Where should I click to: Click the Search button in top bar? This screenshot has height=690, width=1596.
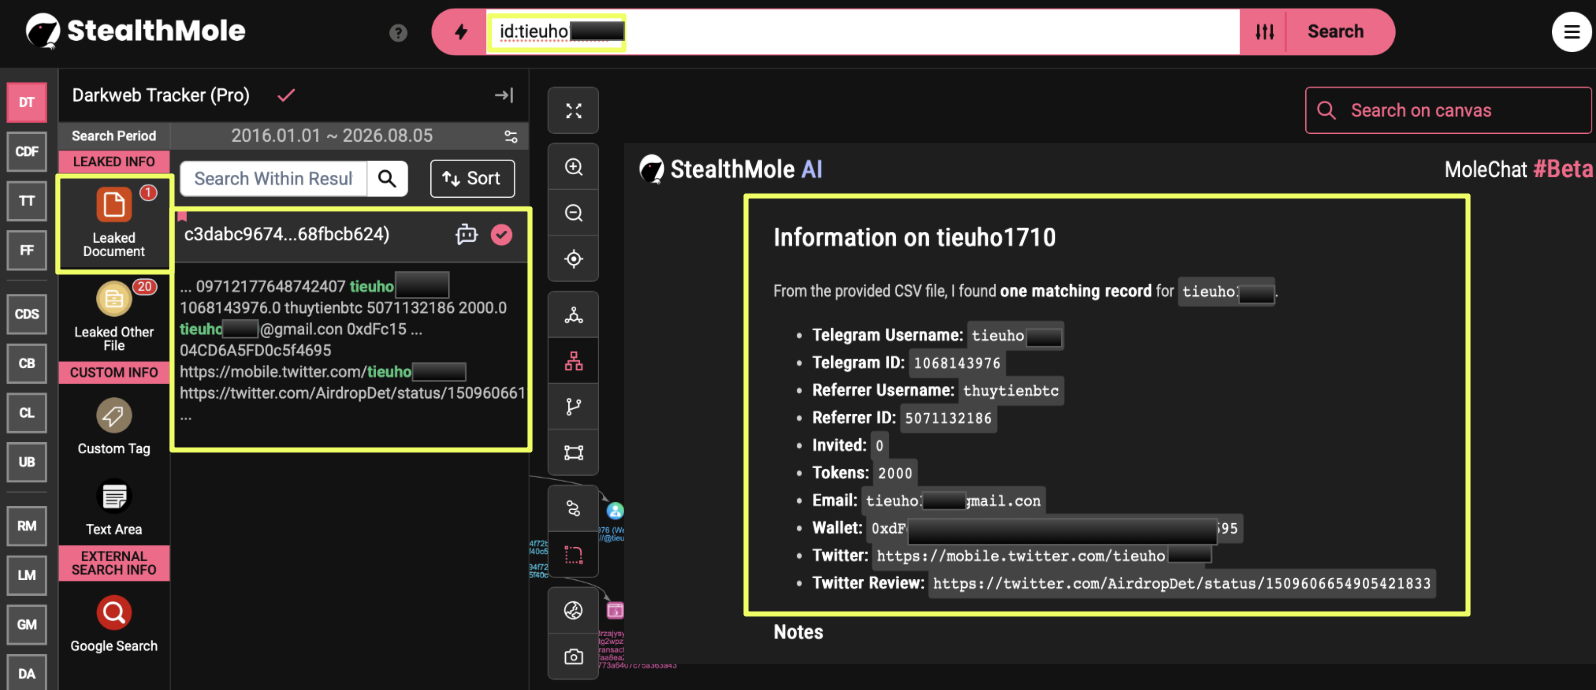(x=1335, y=32)
